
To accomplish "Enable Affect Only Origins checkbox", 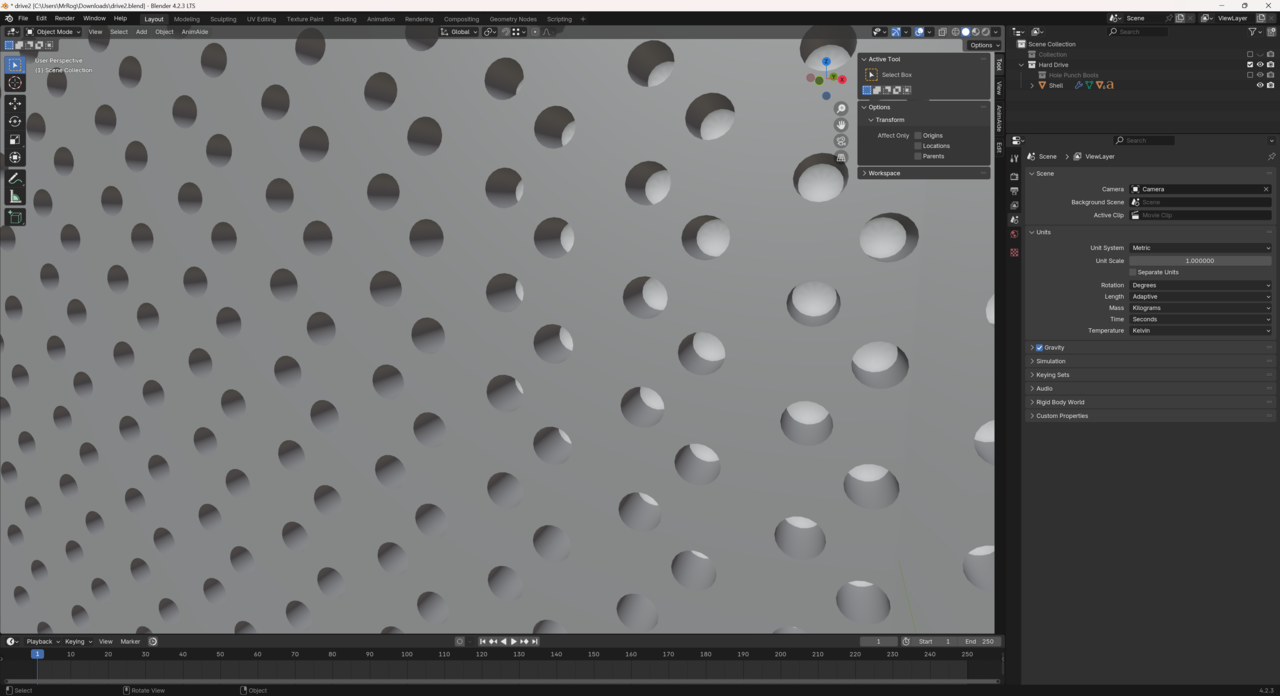I will (x=918, y=135).
